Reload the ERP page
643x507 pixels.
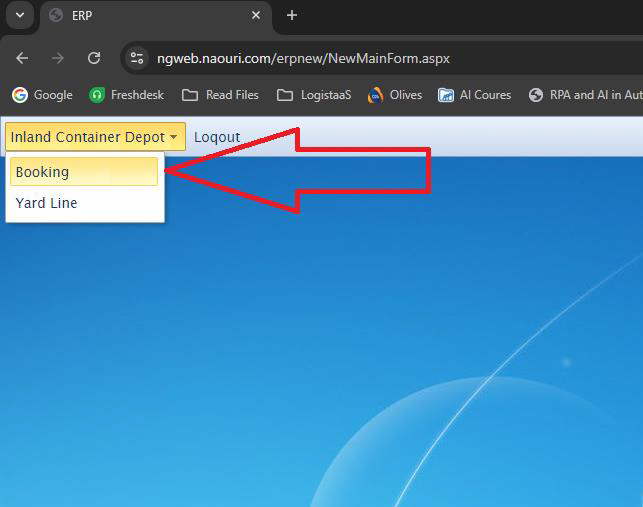94,58
